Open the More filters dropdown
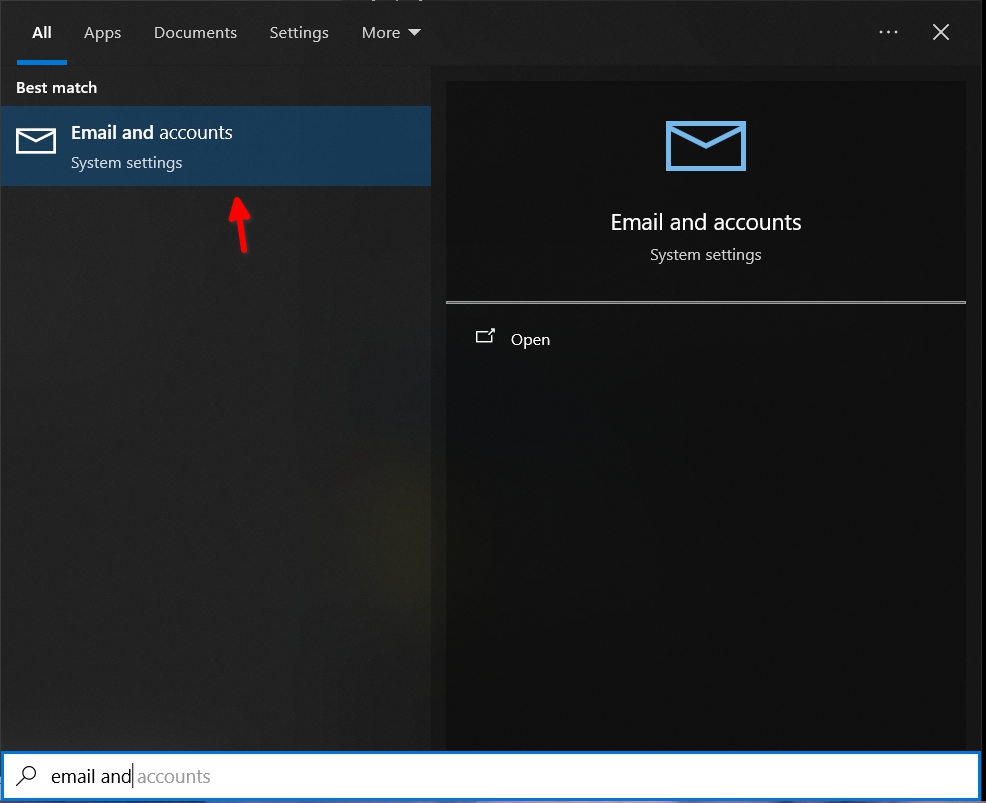986x803 pixels. click(390, 32)
